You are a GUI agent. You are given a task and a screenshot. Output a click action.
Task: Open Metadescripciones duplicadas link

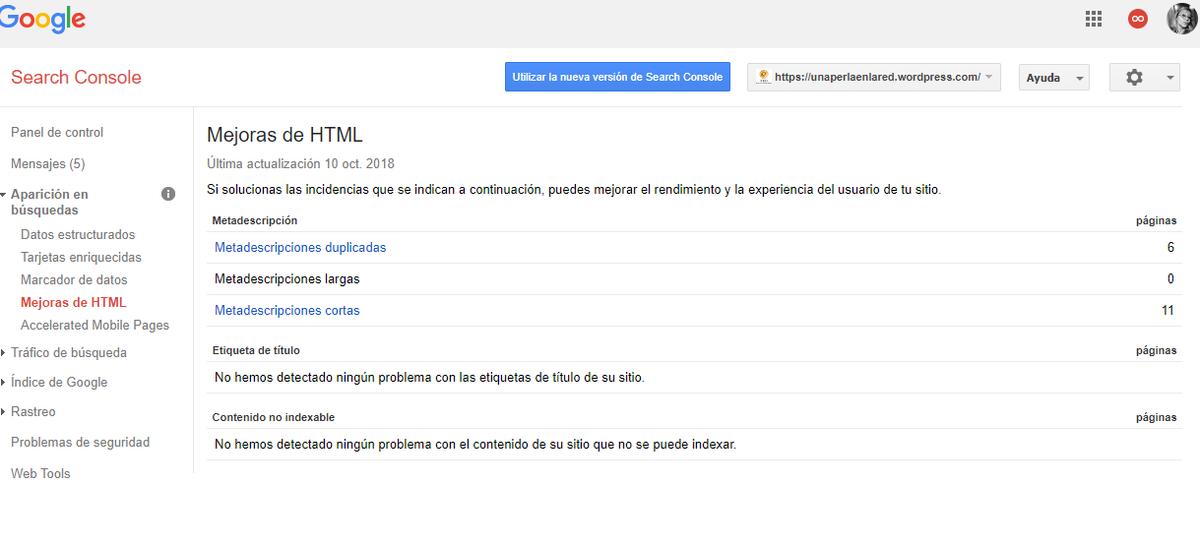pyautogui.click(x=300, y=247)
